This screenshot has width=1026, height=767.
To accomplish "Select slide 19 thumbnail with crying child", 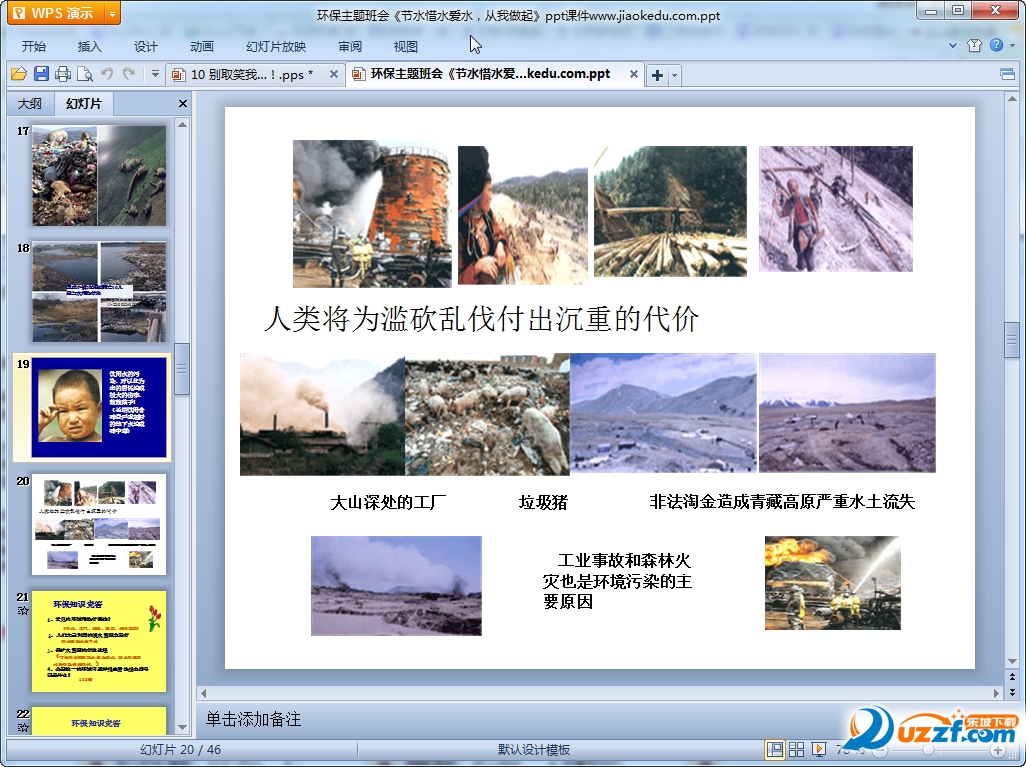I will (99, 407).
